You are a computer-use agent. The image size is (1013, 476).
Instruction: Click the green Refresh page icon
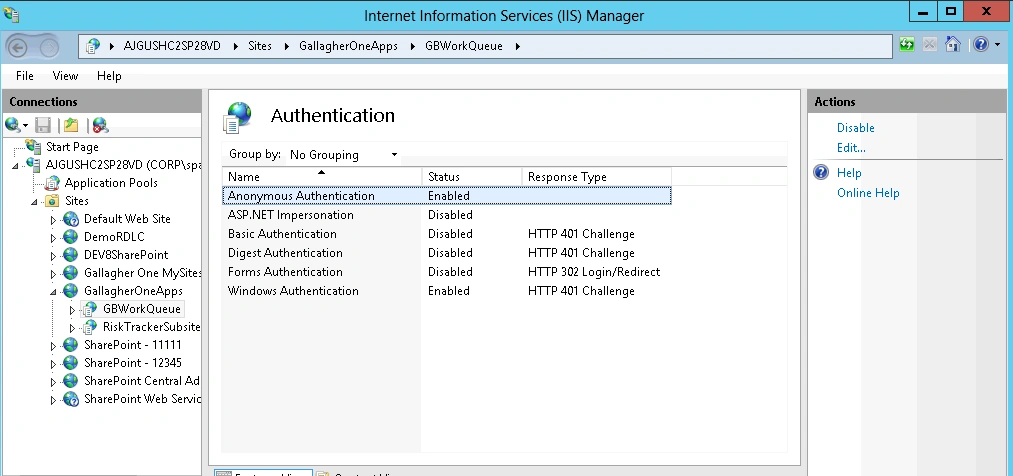click(x=907, y=45)
